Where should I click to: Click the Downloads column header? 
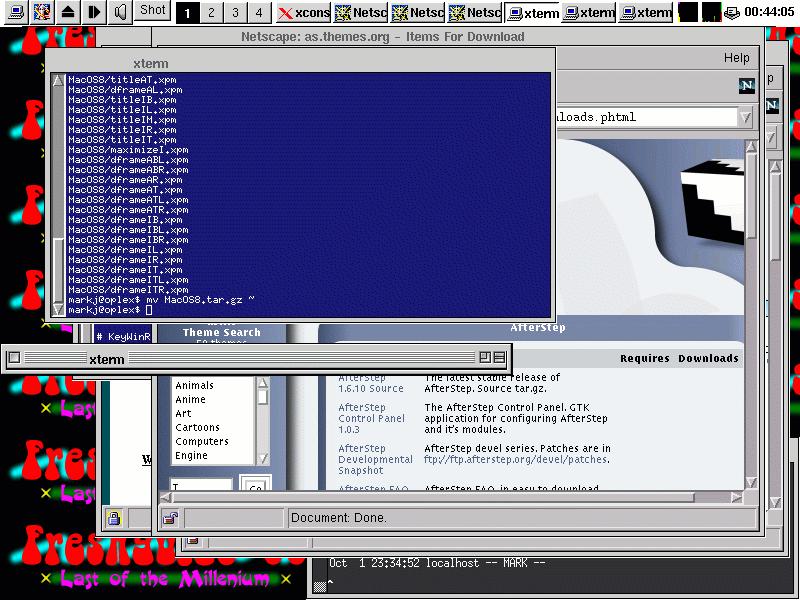coord(708,359)
